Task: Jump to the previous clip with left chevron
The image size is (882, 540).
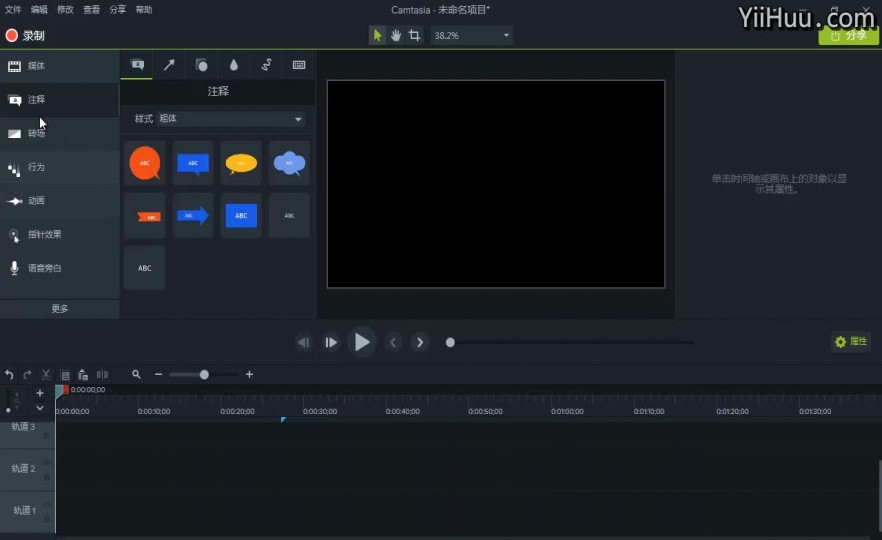Action: pyautogui.click(x=393, y=343)
